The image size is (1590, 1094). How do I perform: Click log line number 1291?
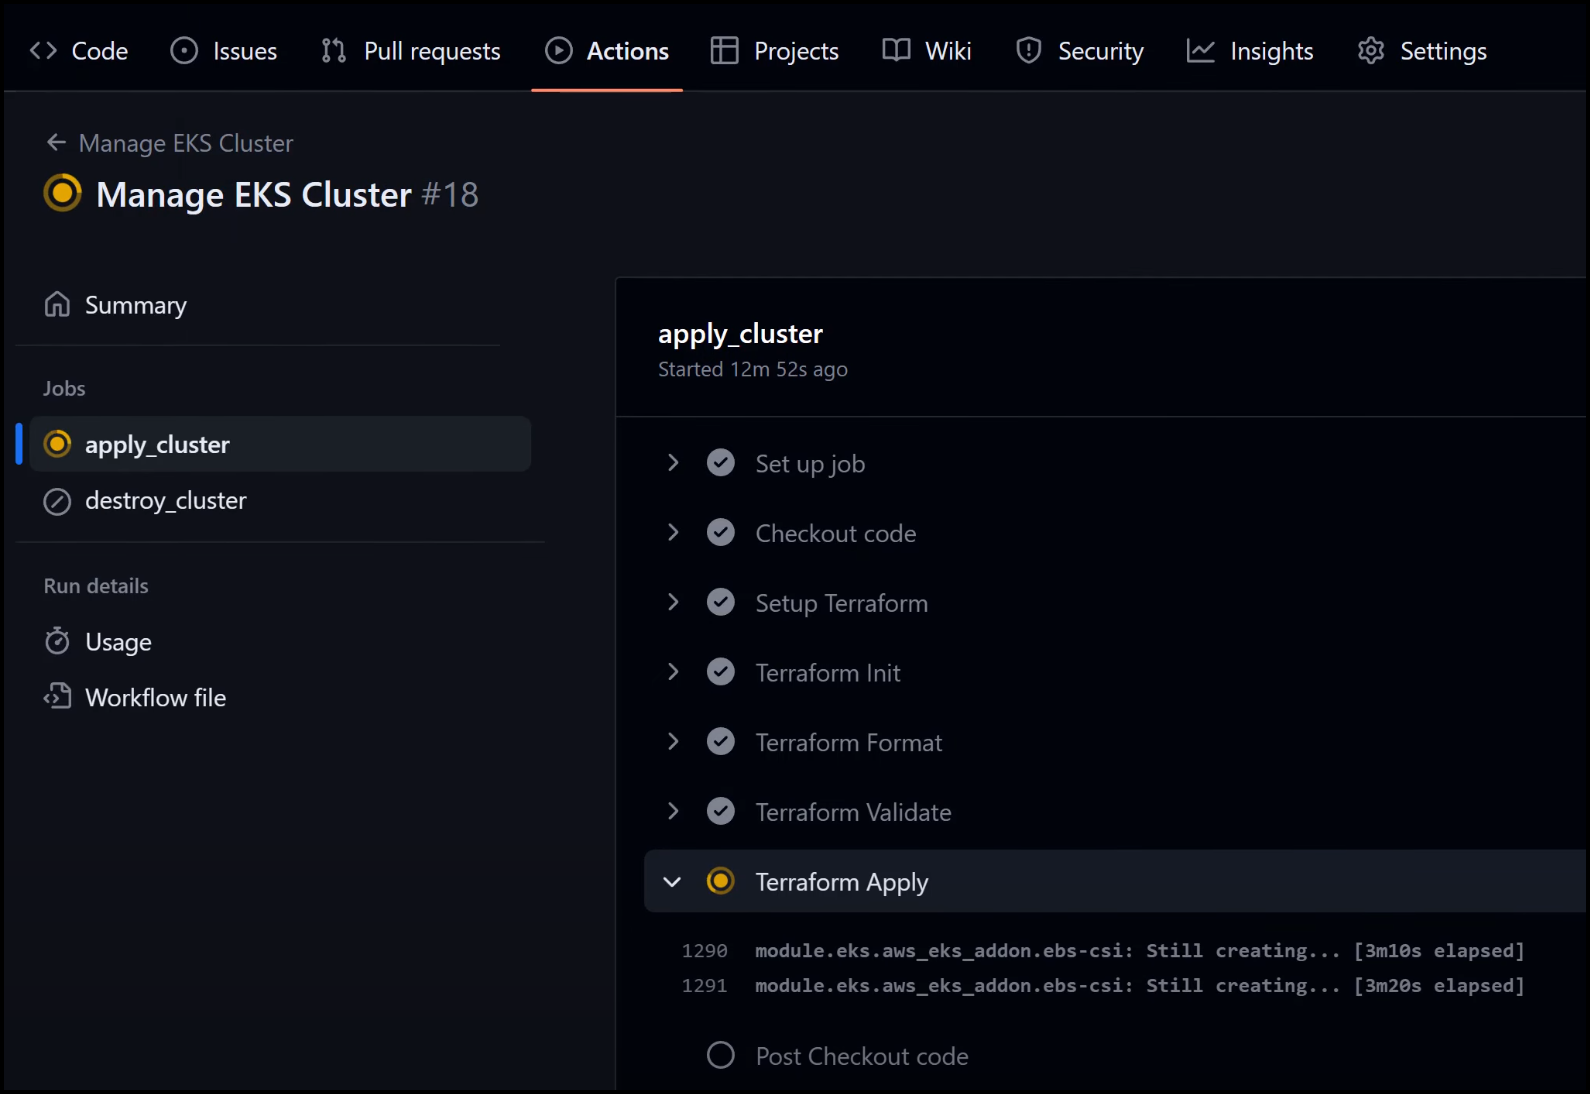(x=705, y=986)
